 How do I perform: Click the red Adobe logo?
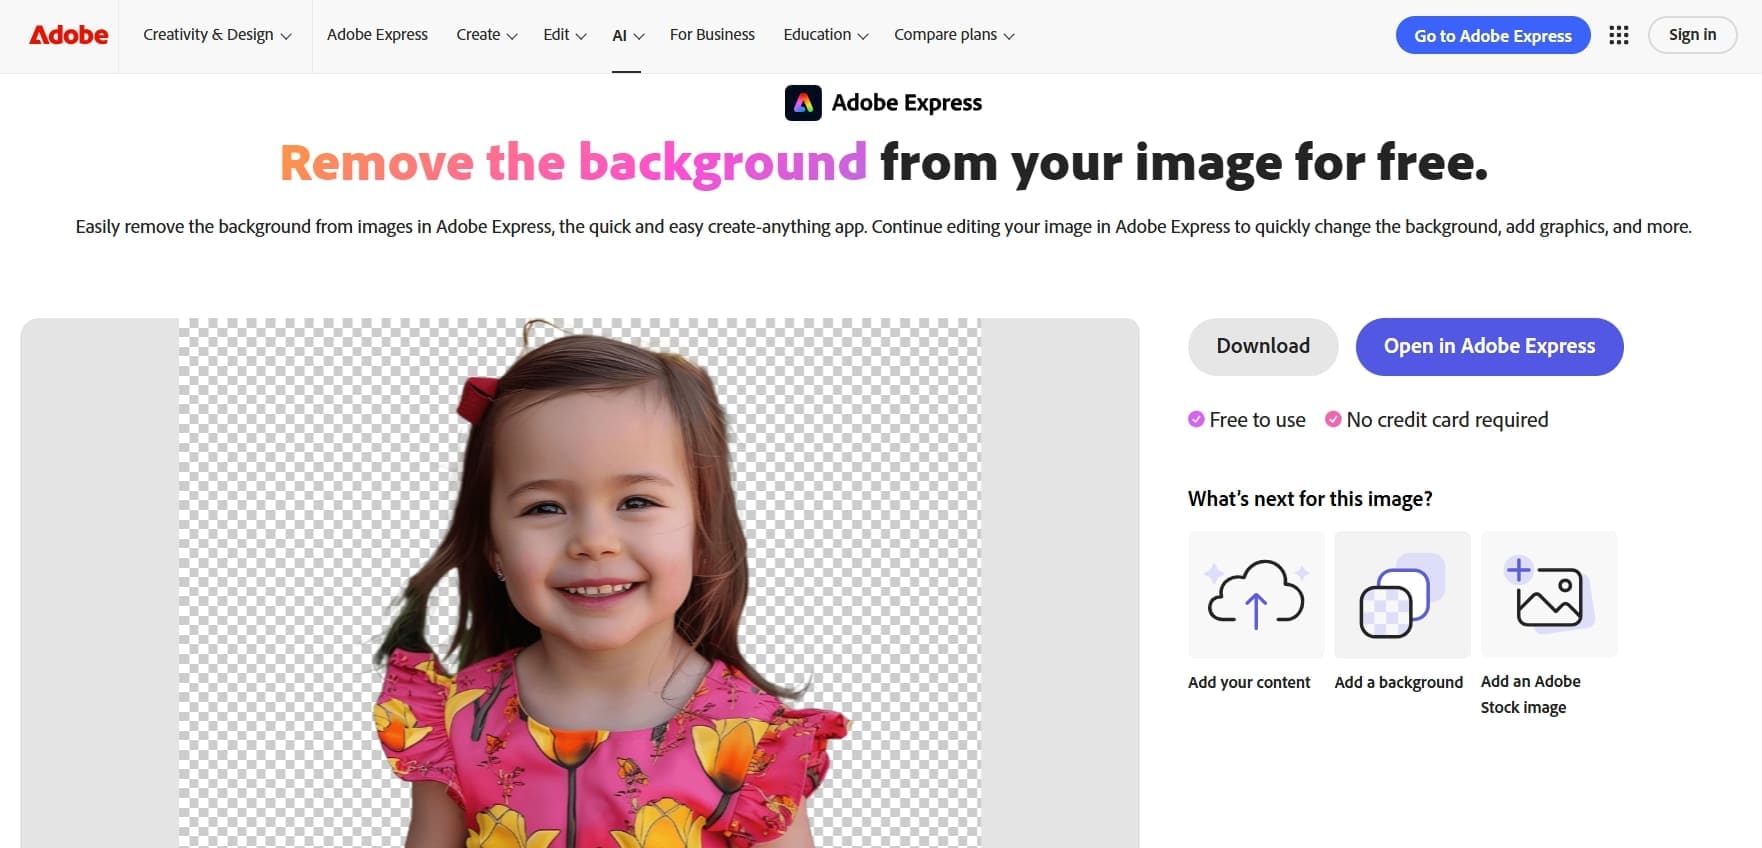coord(69,35)
